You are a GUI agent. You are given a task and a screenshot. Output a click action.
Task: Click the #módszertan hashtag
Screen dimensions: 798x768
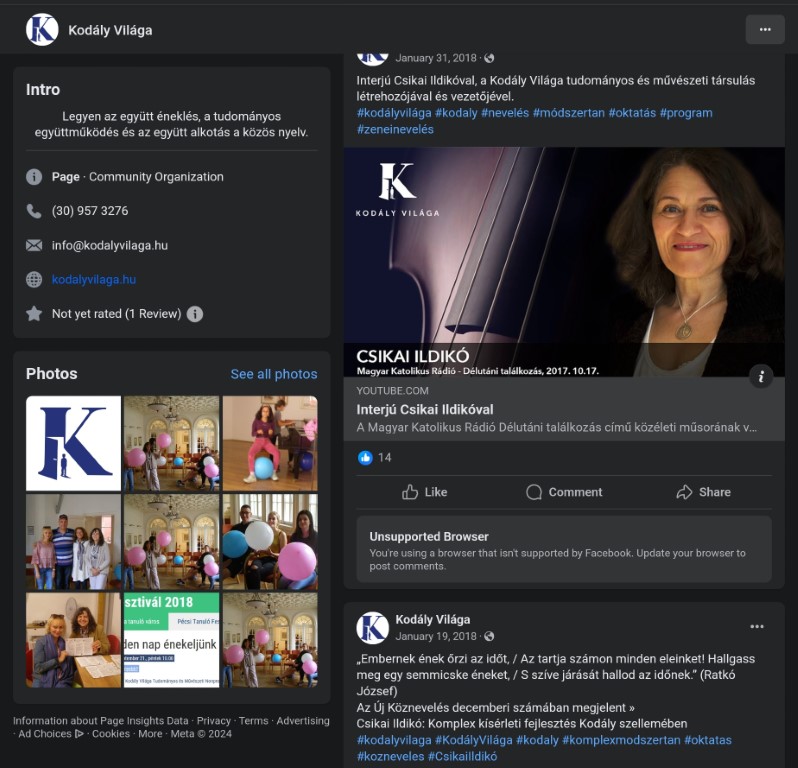(568, 113)
